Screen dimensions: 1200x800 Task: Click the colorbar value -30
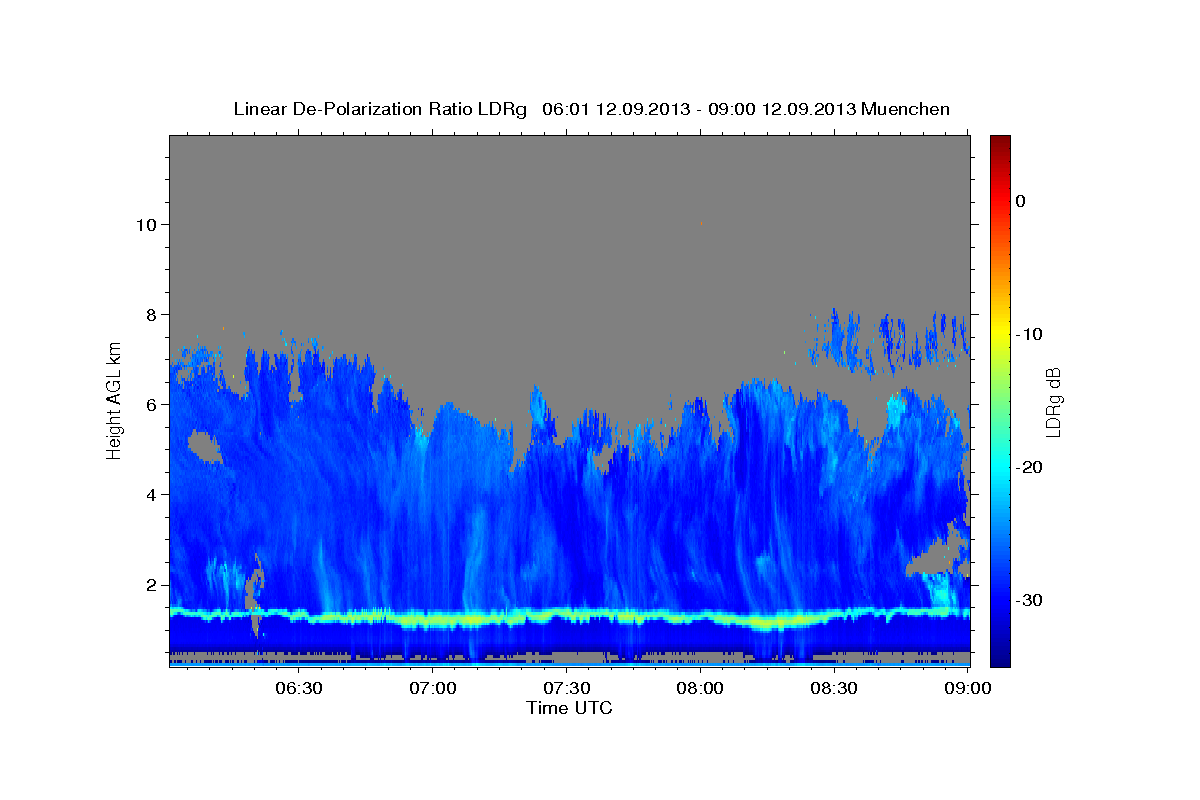click(x=1028, y=600)
